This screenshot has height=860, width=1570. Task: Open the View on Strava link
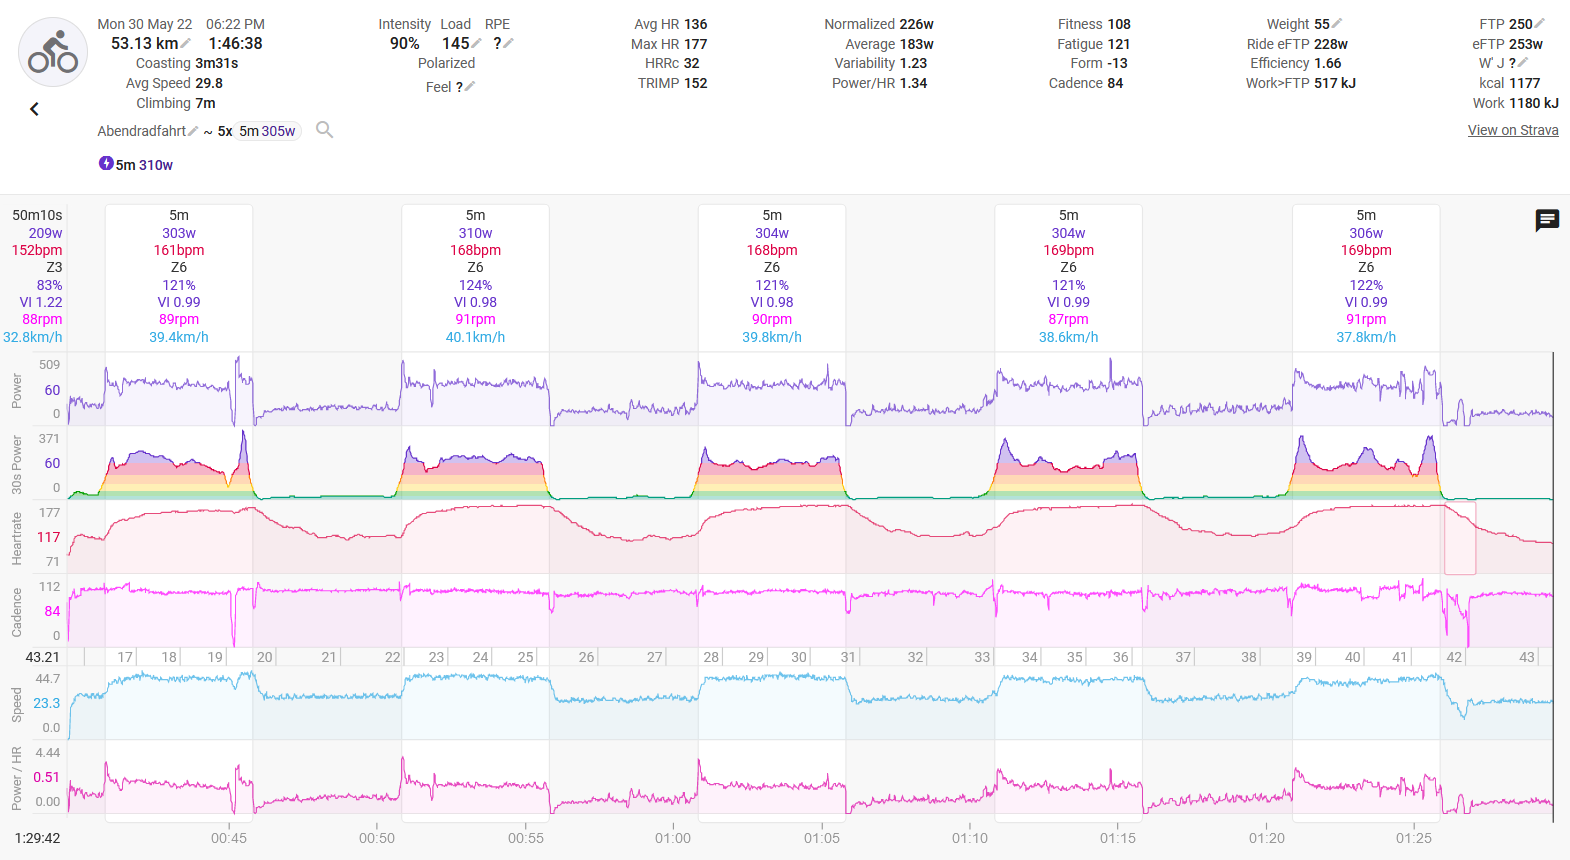[1512, 130]
